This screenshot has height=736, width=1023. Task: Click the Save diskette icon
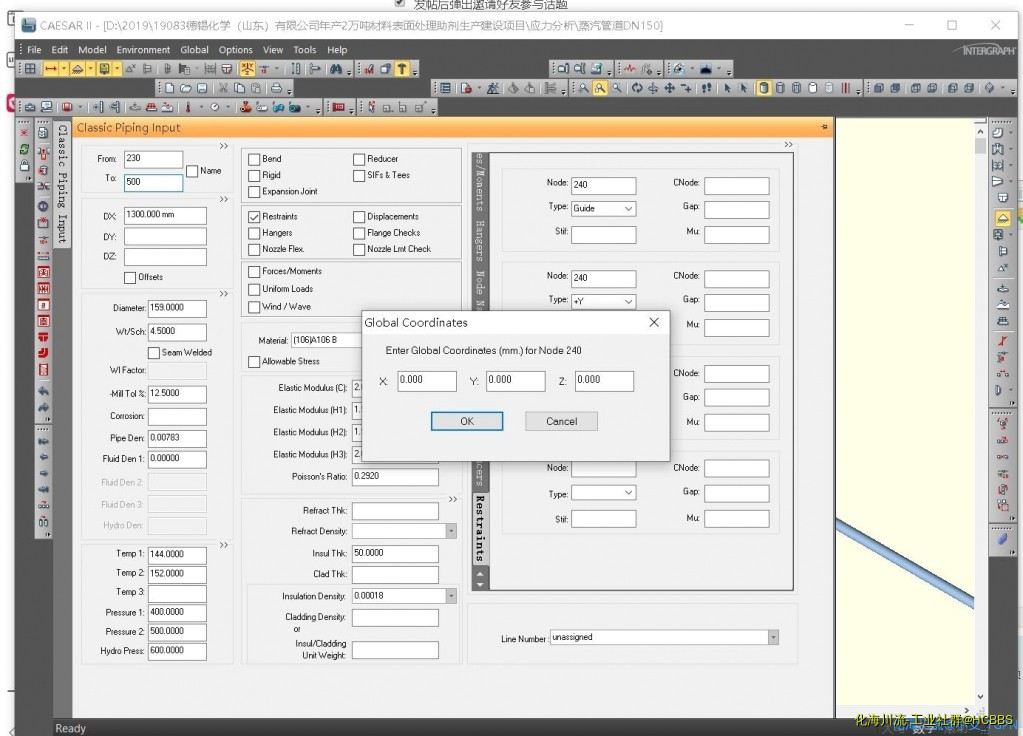pos(202,88)
